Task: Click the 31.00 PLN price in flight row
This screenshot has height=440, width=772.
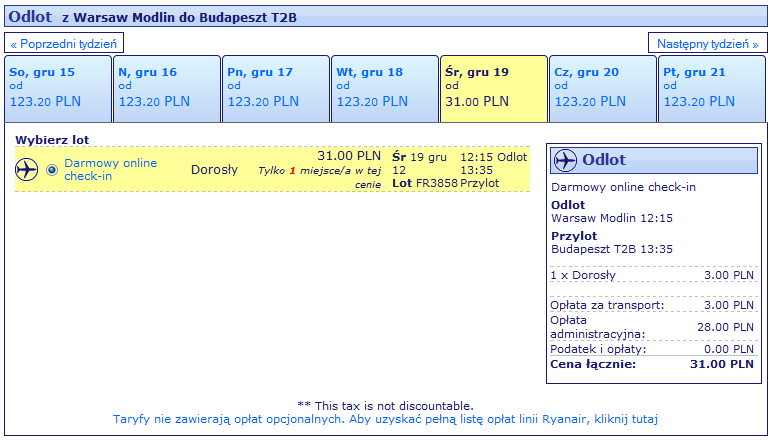Action: (x=348, y=156)
